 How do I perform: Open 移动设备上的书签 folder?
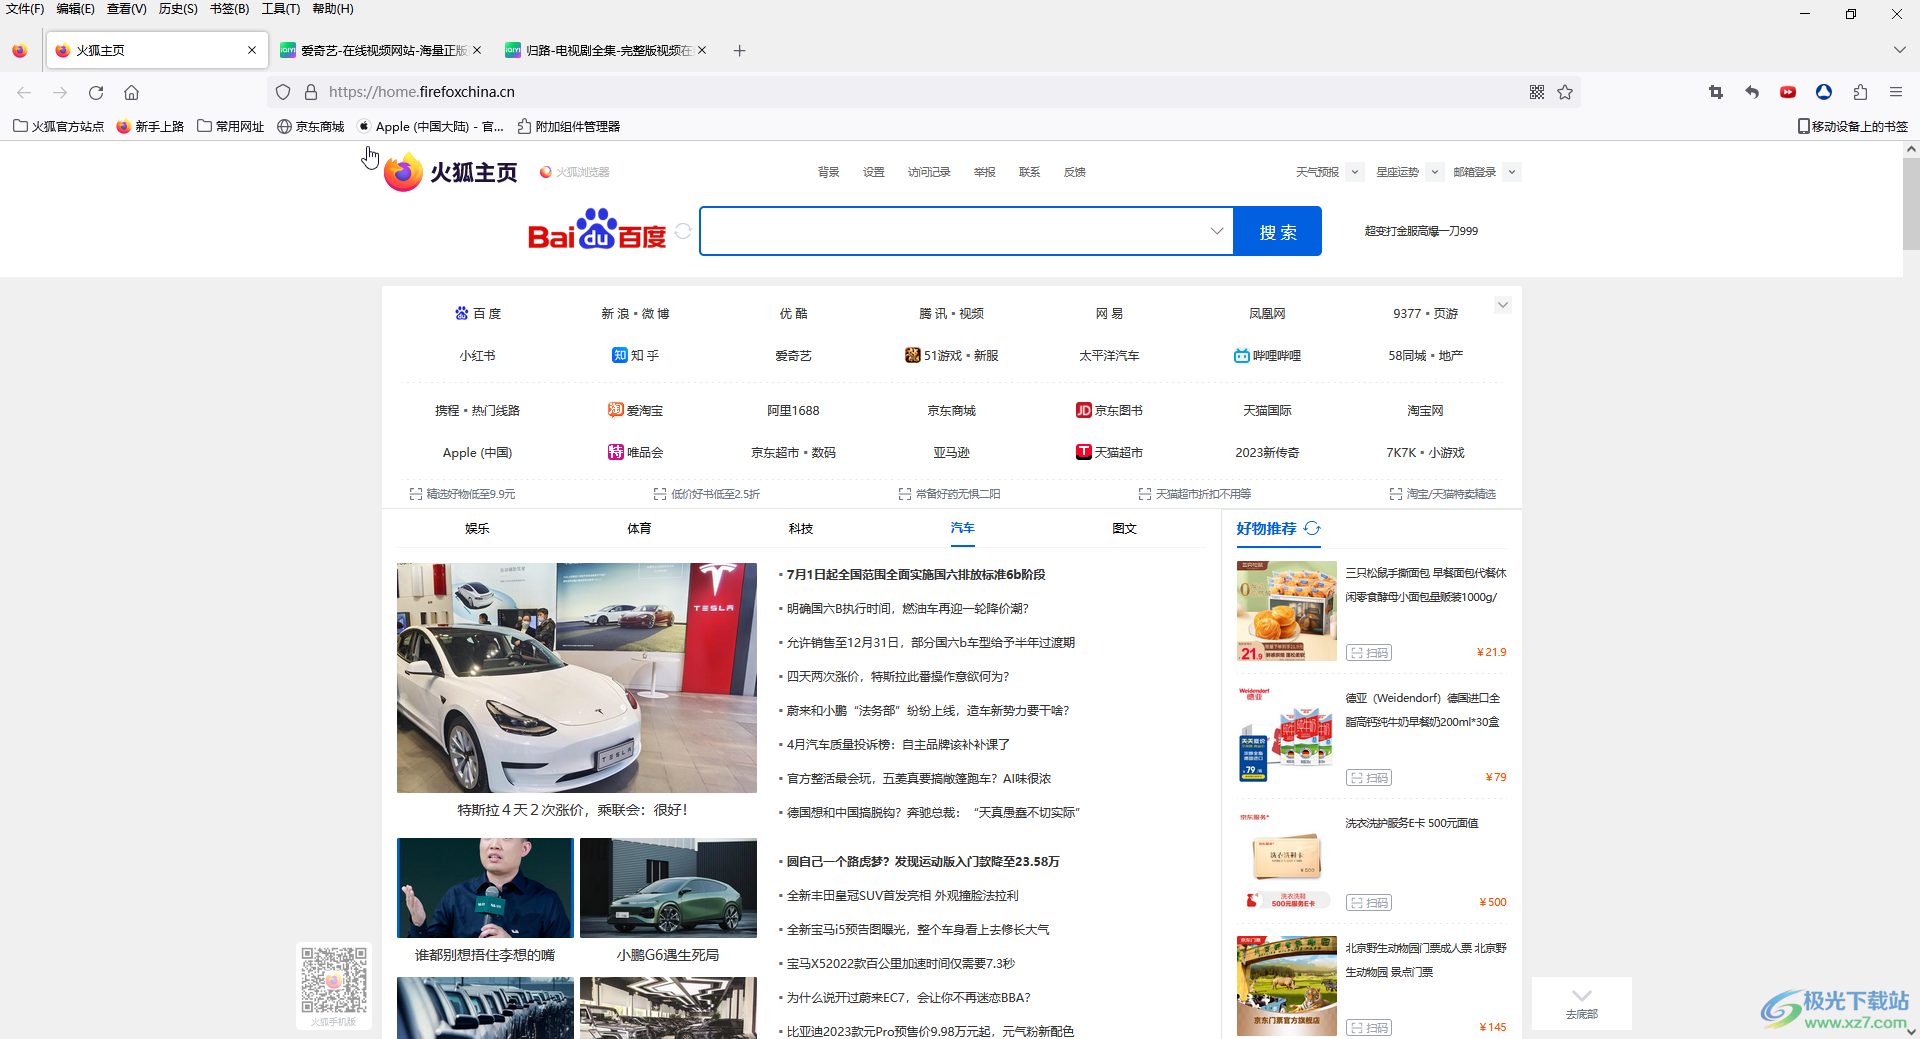tap(1852, 127)
